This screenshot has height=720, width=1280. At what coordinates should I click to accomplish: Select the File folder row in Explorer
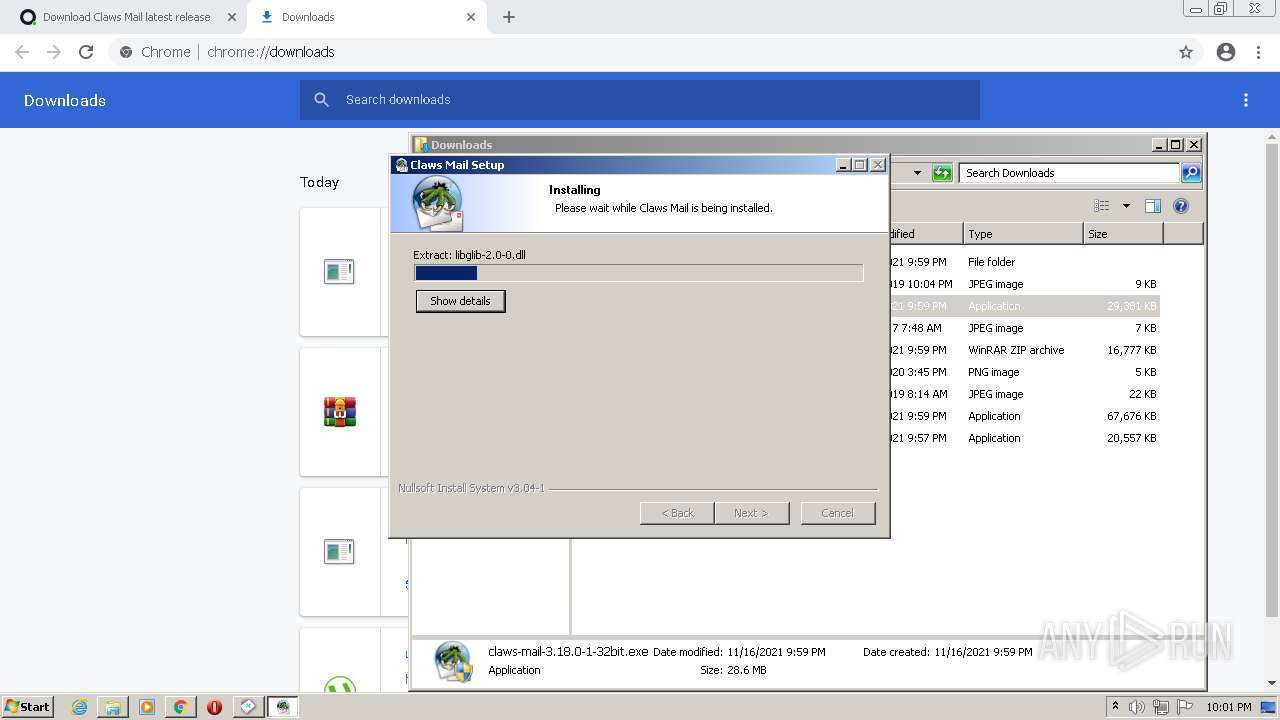(1023, 262)
